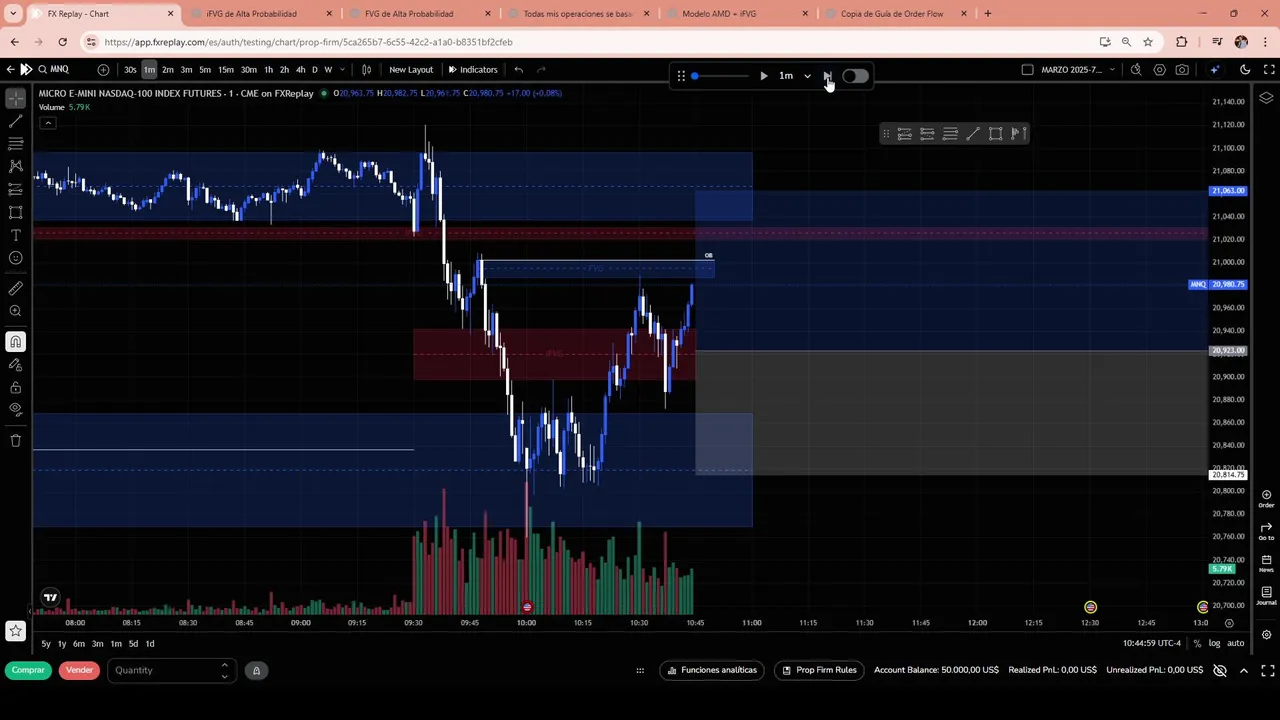Click the add symbol plus icon

(x=103, y=70)
